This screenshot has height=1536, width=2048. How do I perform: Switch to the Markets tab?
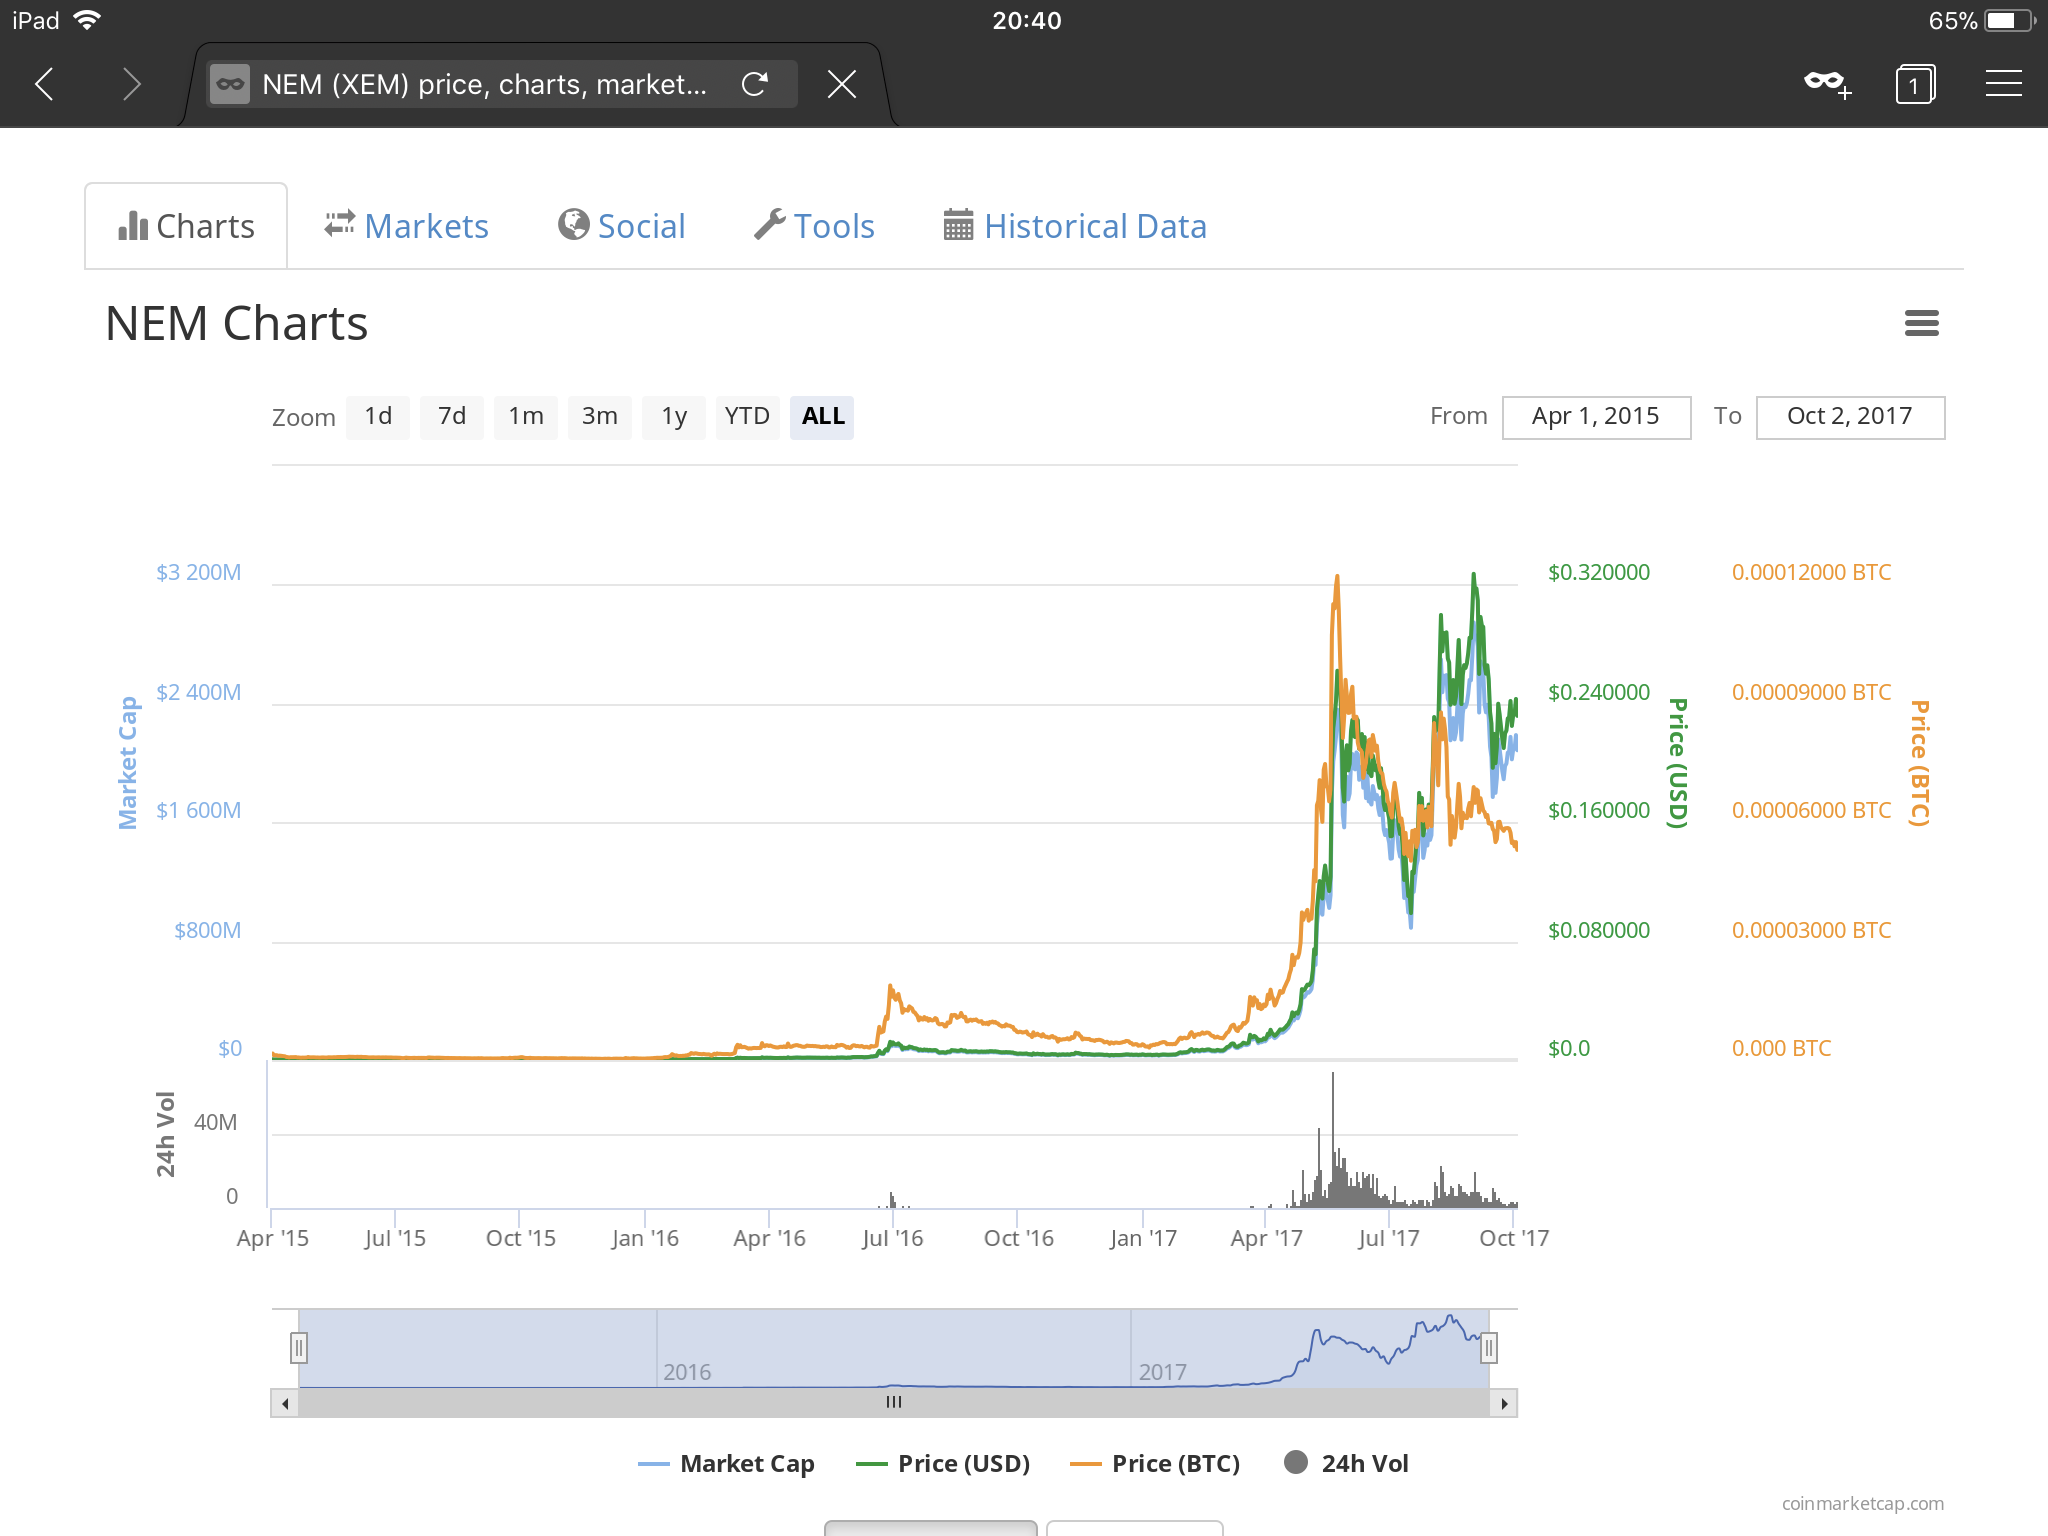[x=406, y=226]
